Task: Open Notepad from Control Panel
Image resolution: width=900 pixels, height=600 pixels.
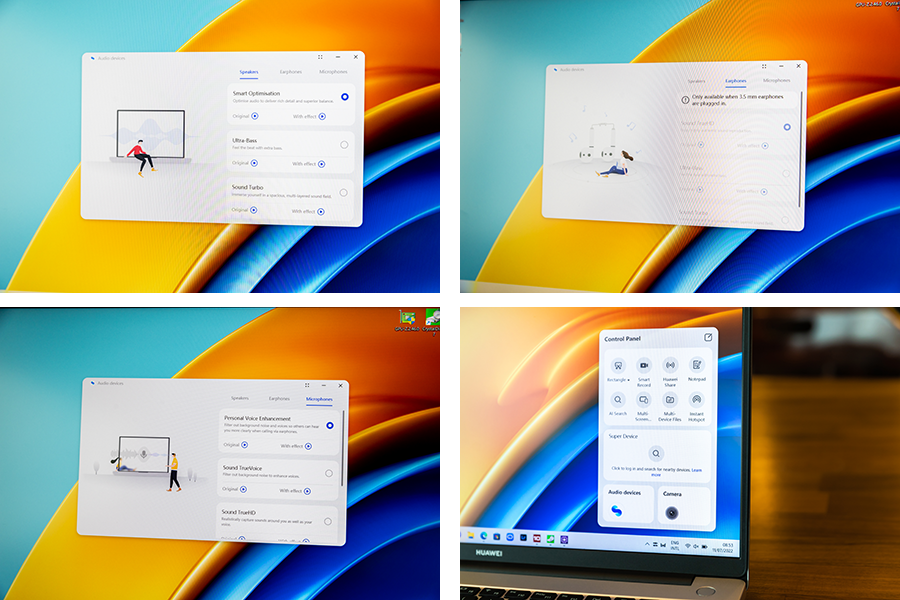Action: click(696, 366)
